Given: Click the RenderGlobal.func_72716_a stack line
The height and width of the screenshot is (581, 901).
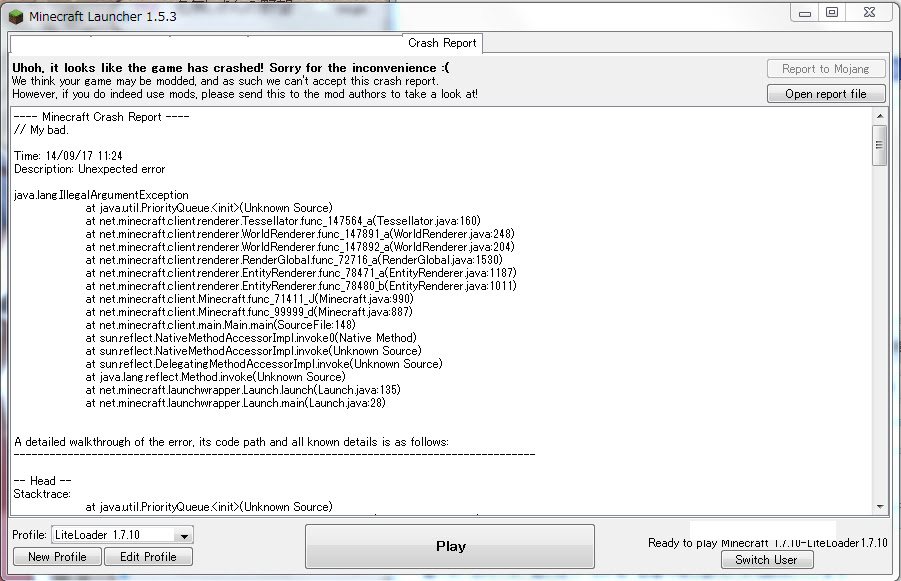Looking at the screenshot, I should tap(294, 260).
